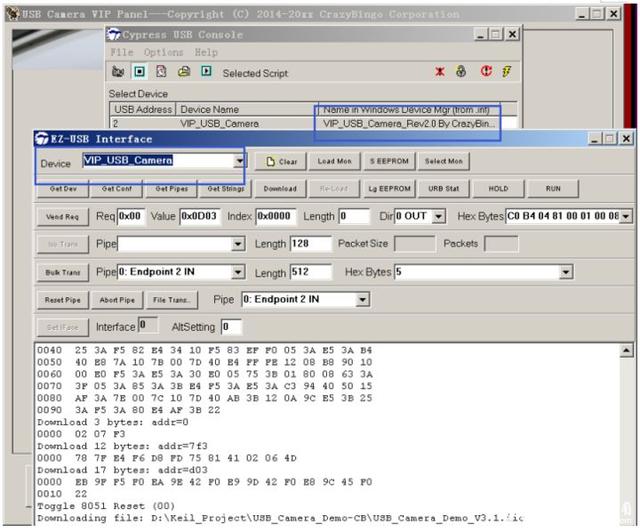Viewport: 640px width, 532px height.
Task: Click the Reset Pipe button
Action: [62, 300]
